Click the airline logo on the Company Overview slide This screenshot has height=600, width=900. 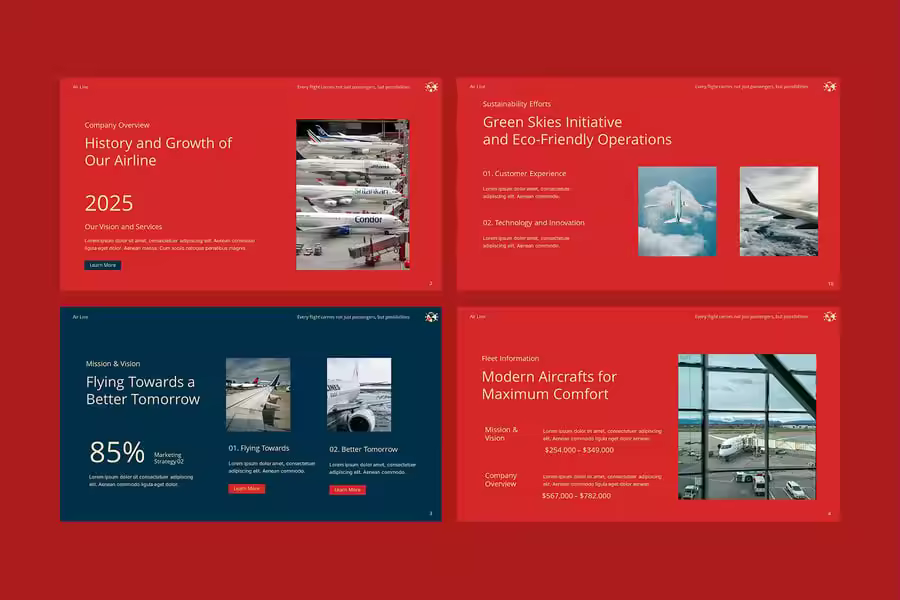click(431, 87)
